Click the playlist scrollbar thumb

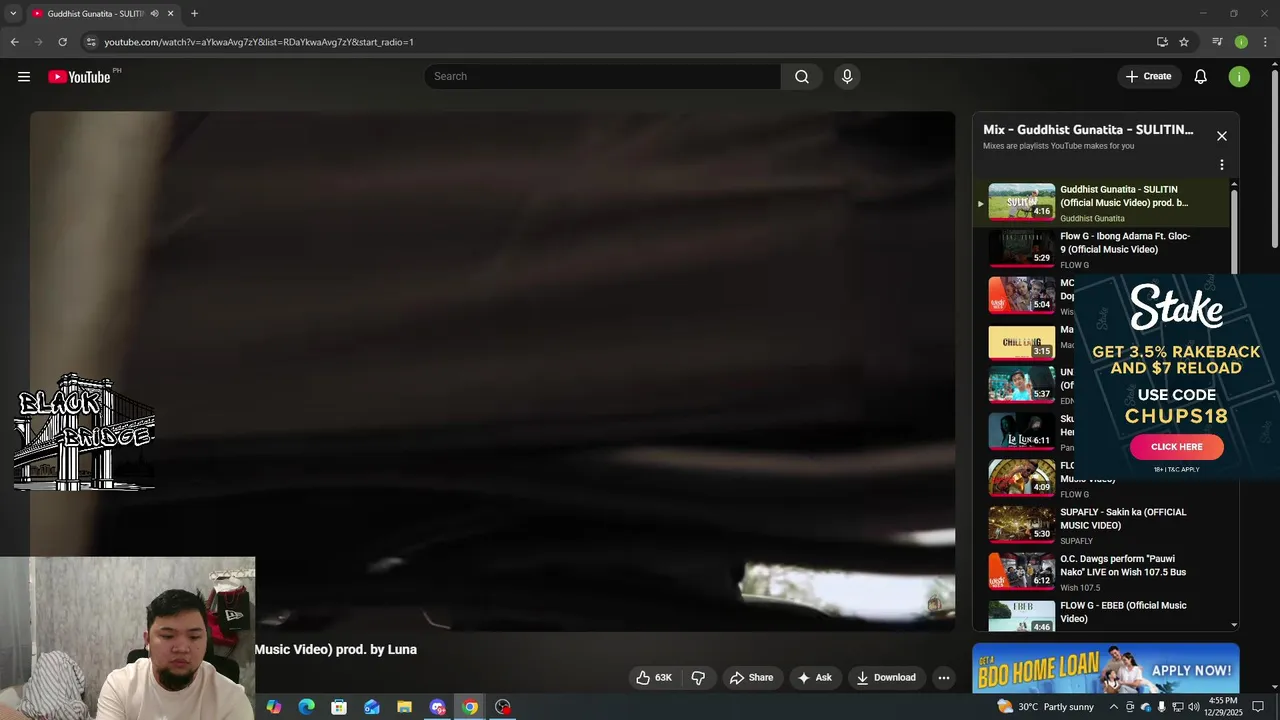tap(1234, 230)
